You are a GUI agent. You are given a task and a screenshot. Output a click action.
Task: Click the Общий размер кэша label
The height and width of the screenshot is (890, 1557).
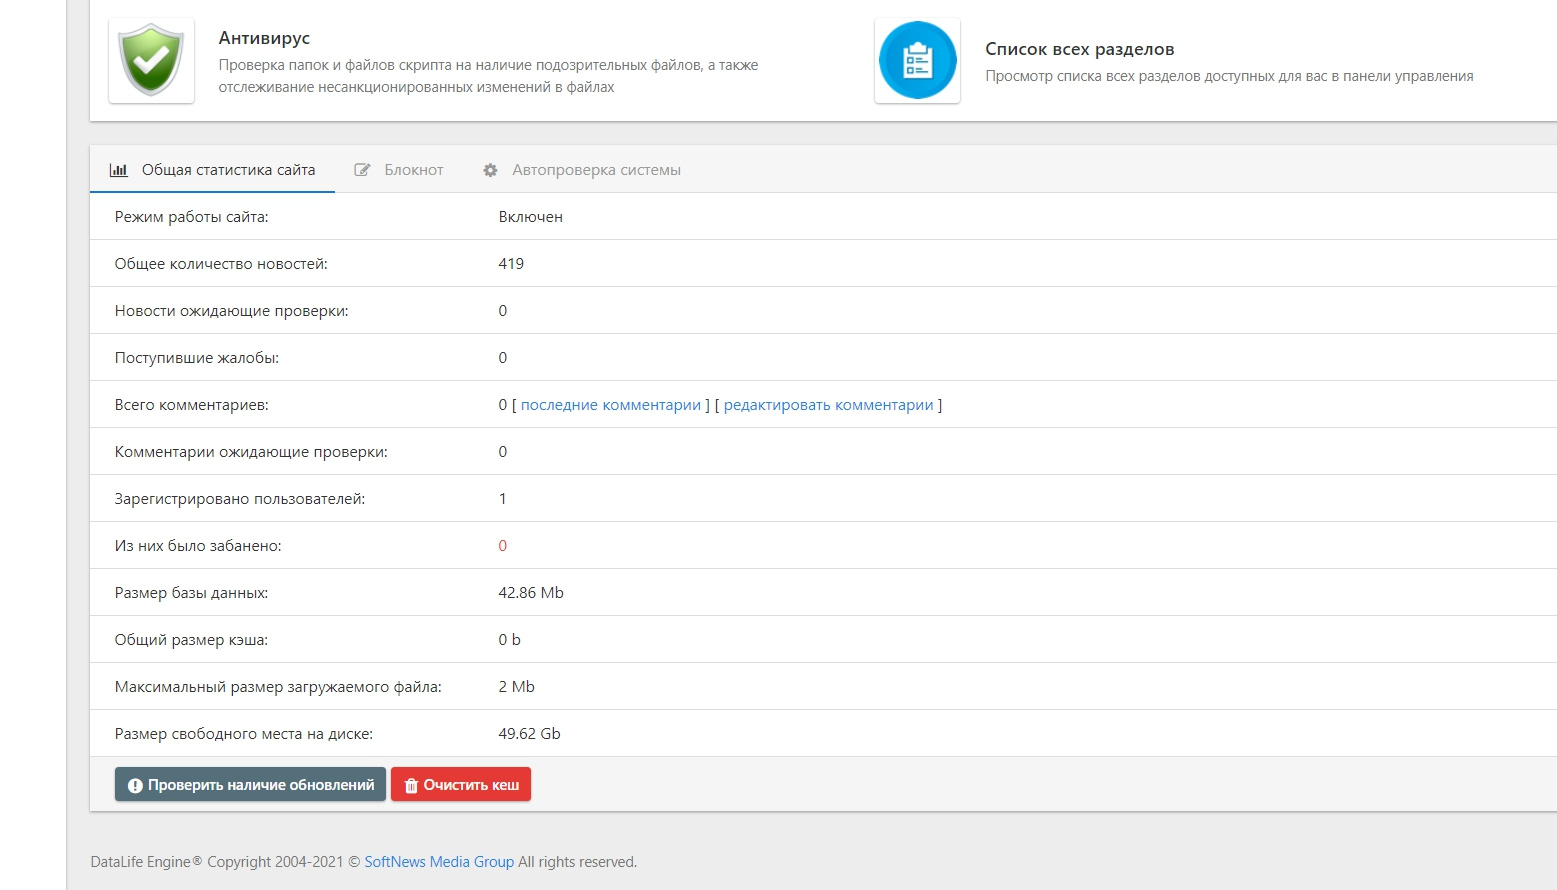click(192, 640)
